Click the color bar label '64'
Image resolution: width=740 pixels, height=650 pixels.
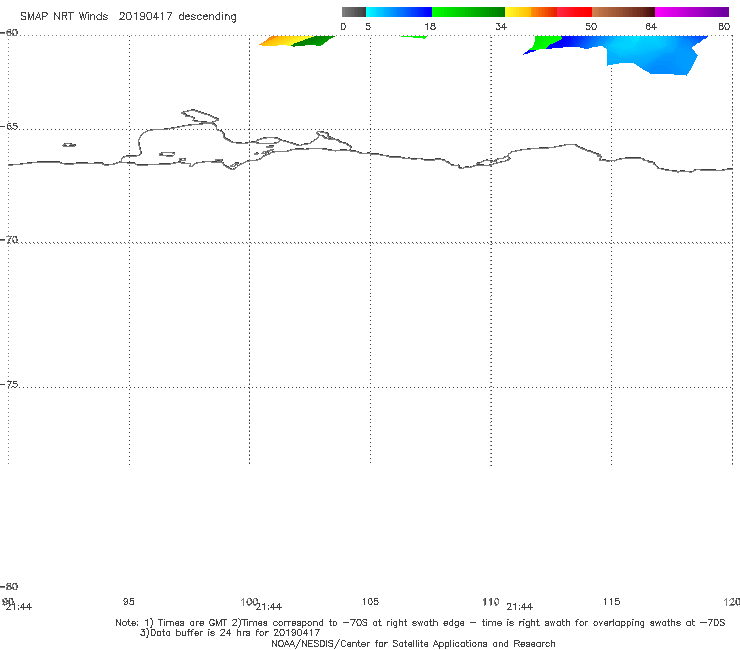[651, 26]
